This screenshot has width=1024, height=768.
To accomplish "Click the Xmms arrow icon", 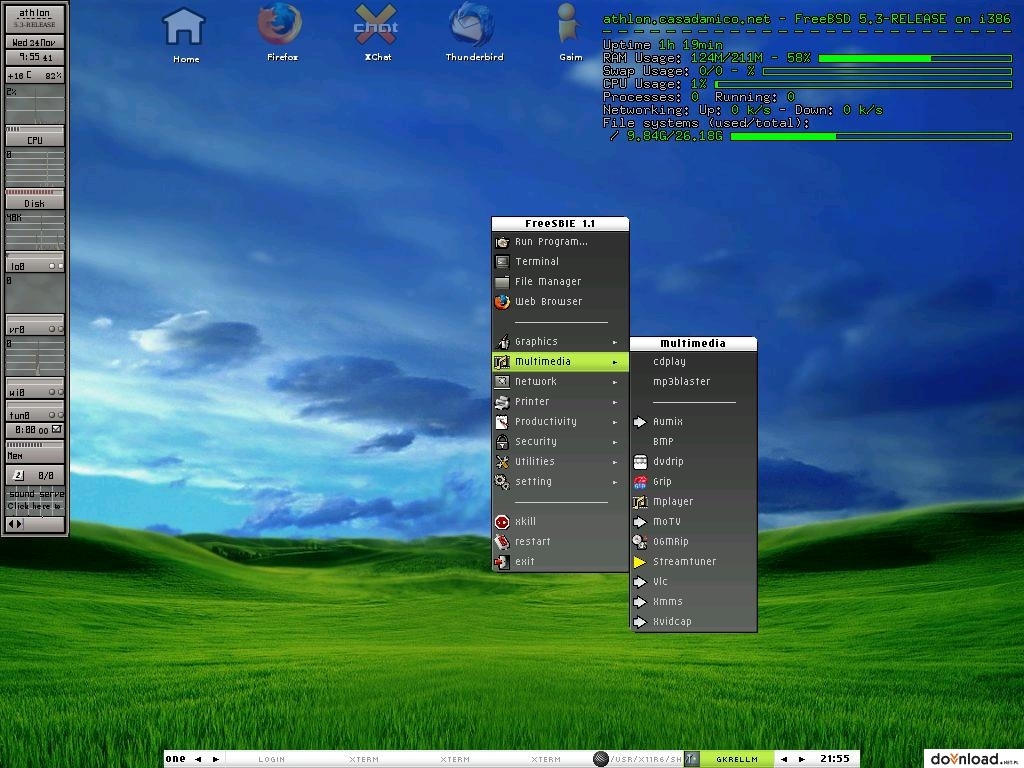I will (640, 601).
